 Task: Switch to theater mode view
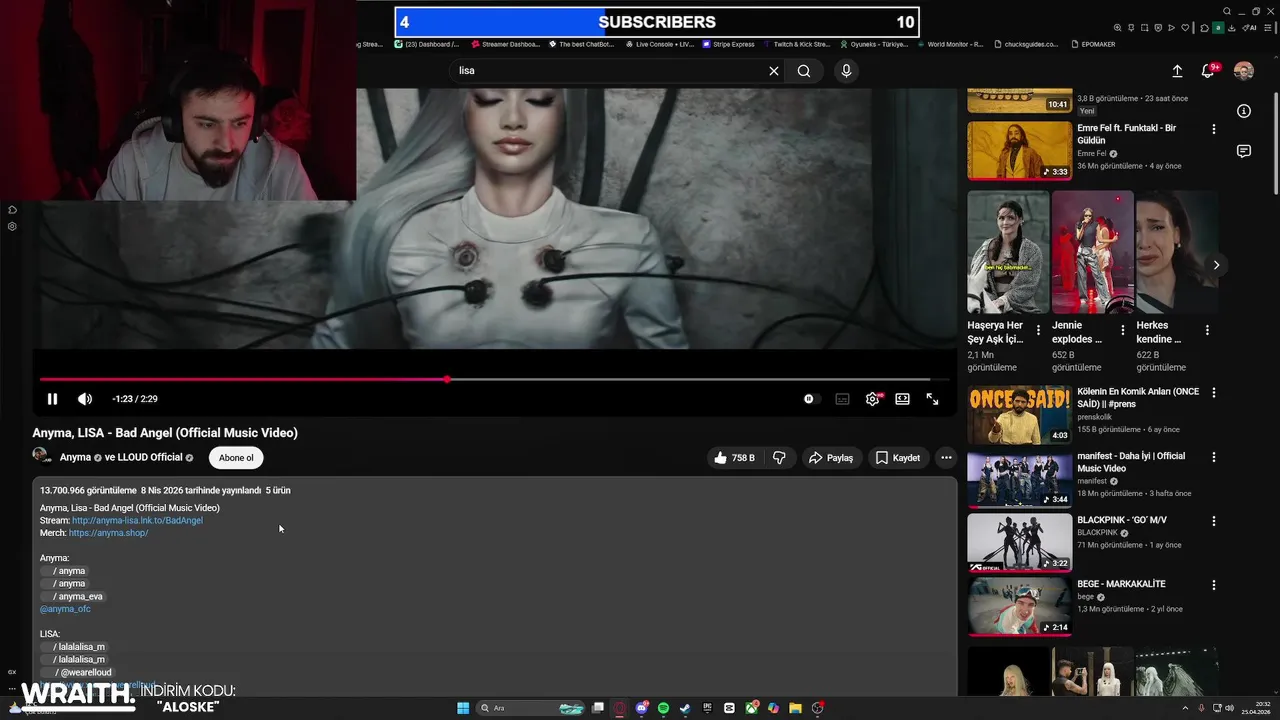point(902,399)
